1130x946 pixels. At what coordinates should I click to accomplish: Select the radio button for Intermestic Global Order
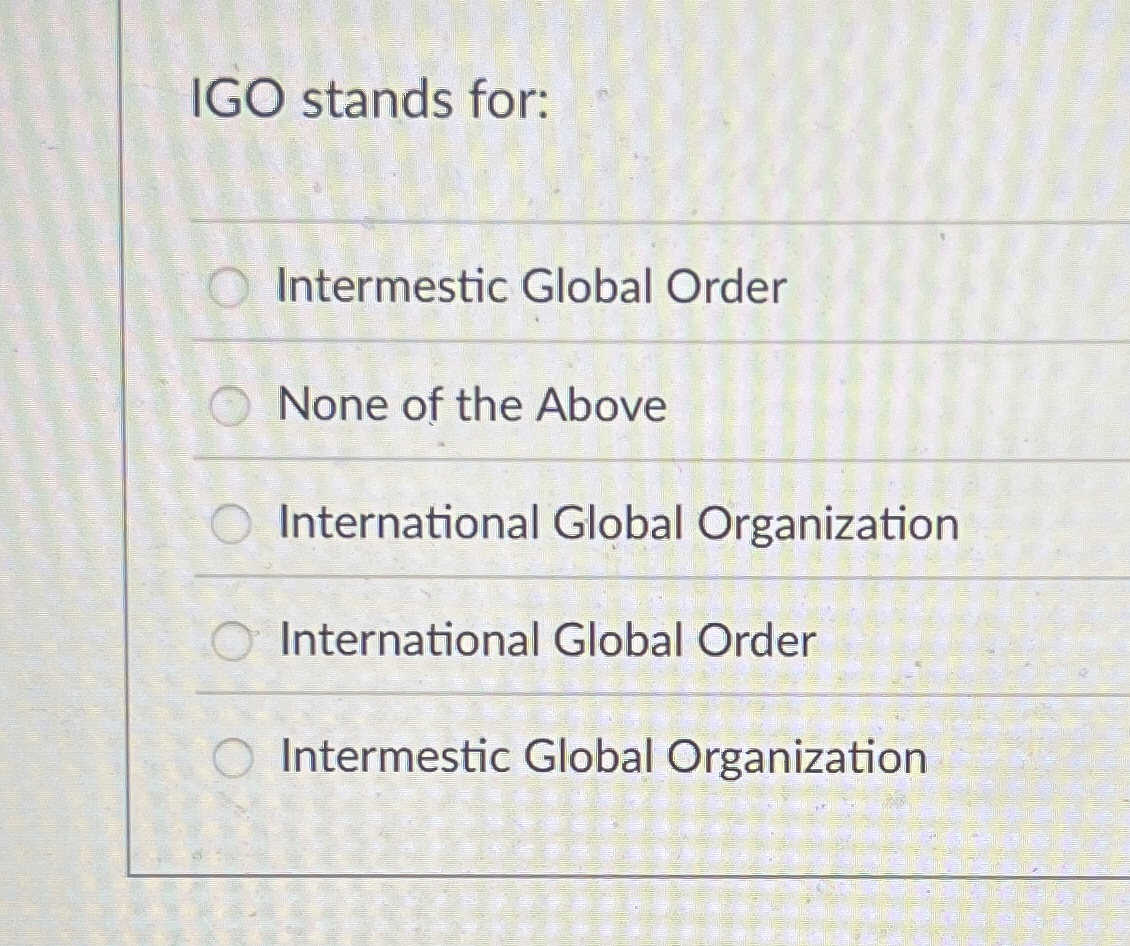tap(229, 288)
